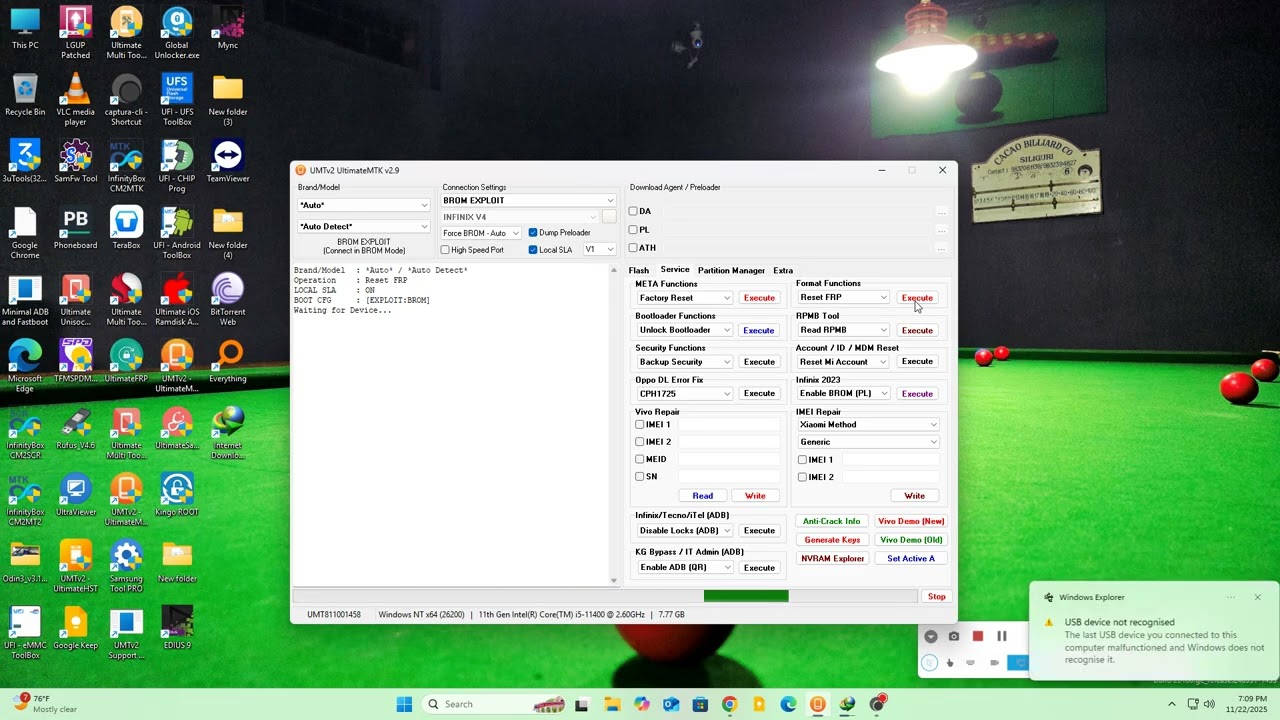
Task: Expand the *Auto Detect* model dropdown
Action: [364, 226]
